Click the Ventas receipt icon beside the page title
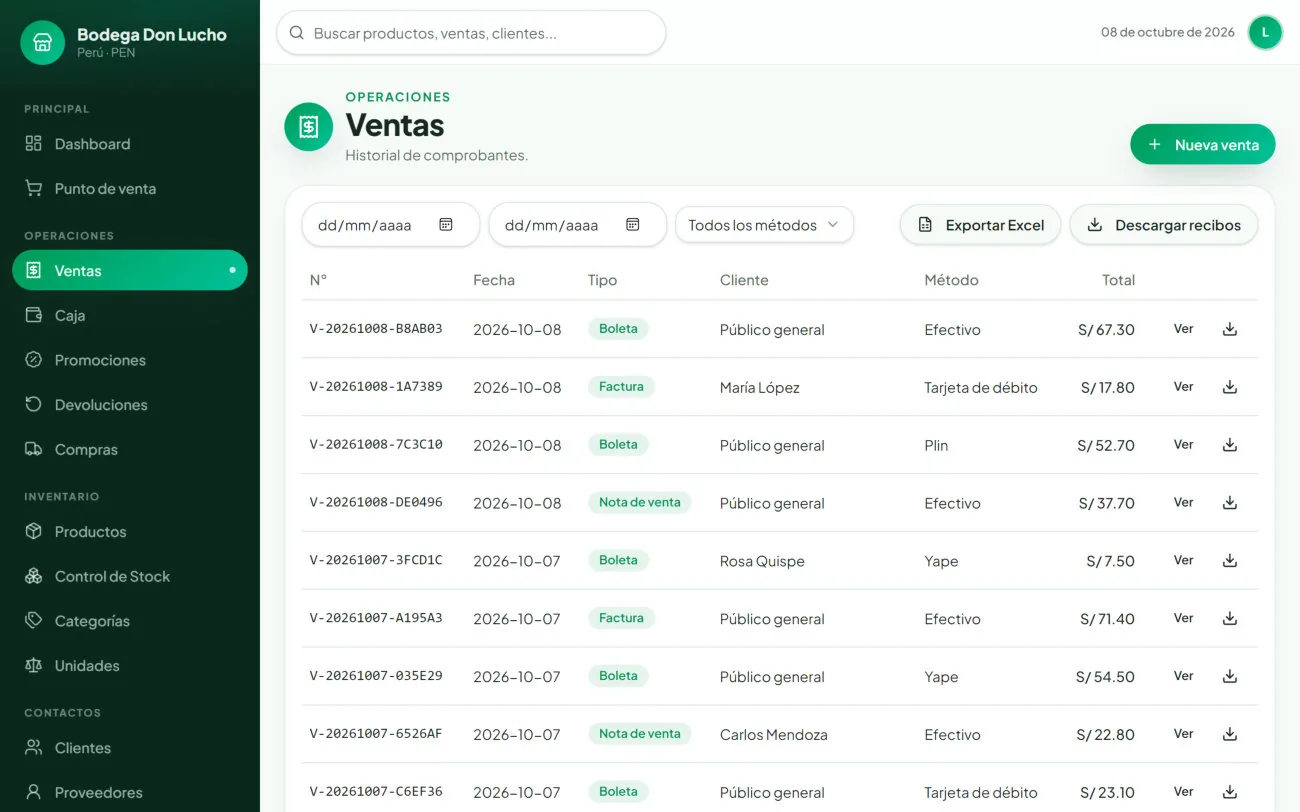1300x812 pixels. pyautogui.click(x=308, y=127)
